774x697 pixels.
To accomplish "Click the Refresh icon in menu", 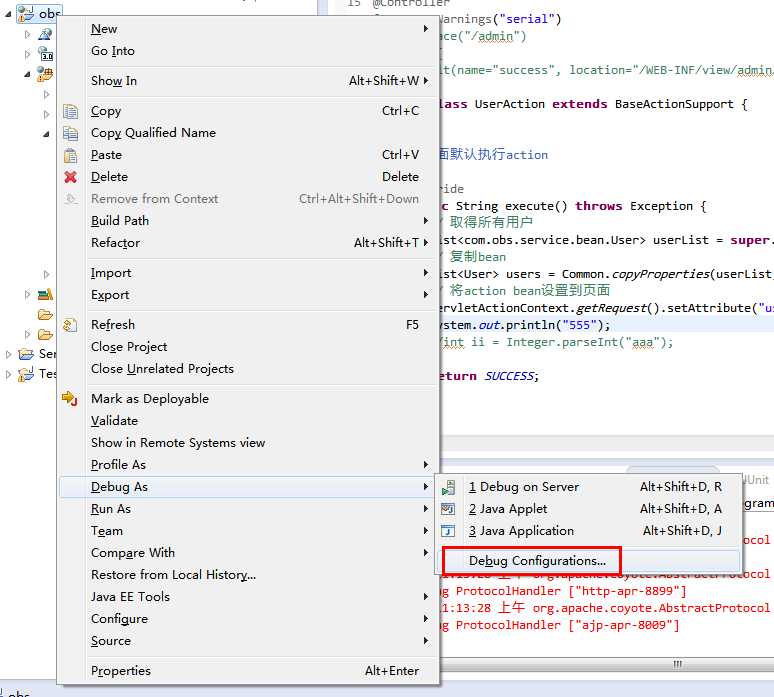I will 70,325.
